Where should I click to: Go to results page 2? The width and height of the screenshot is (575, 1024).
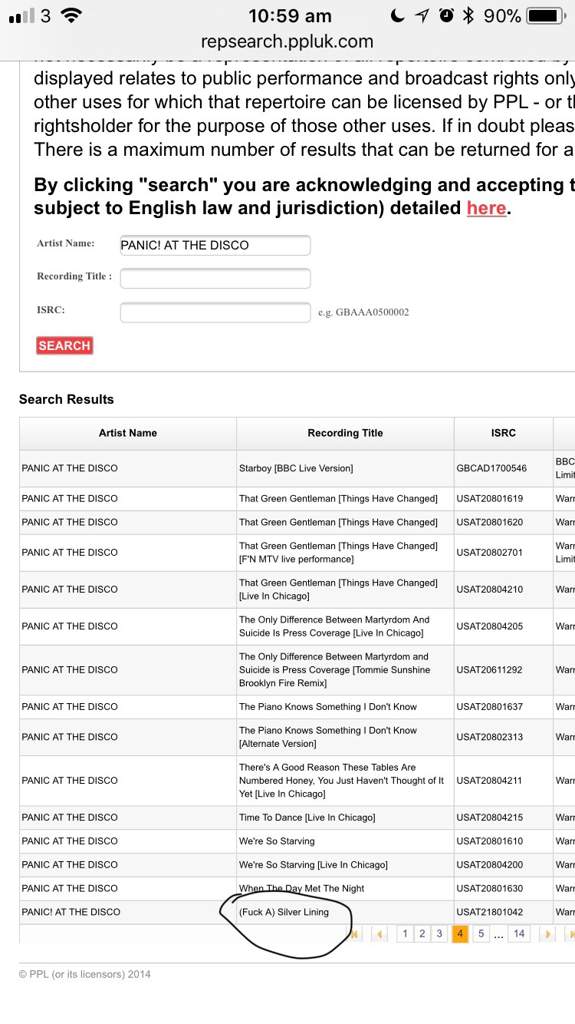click(422, 934)
